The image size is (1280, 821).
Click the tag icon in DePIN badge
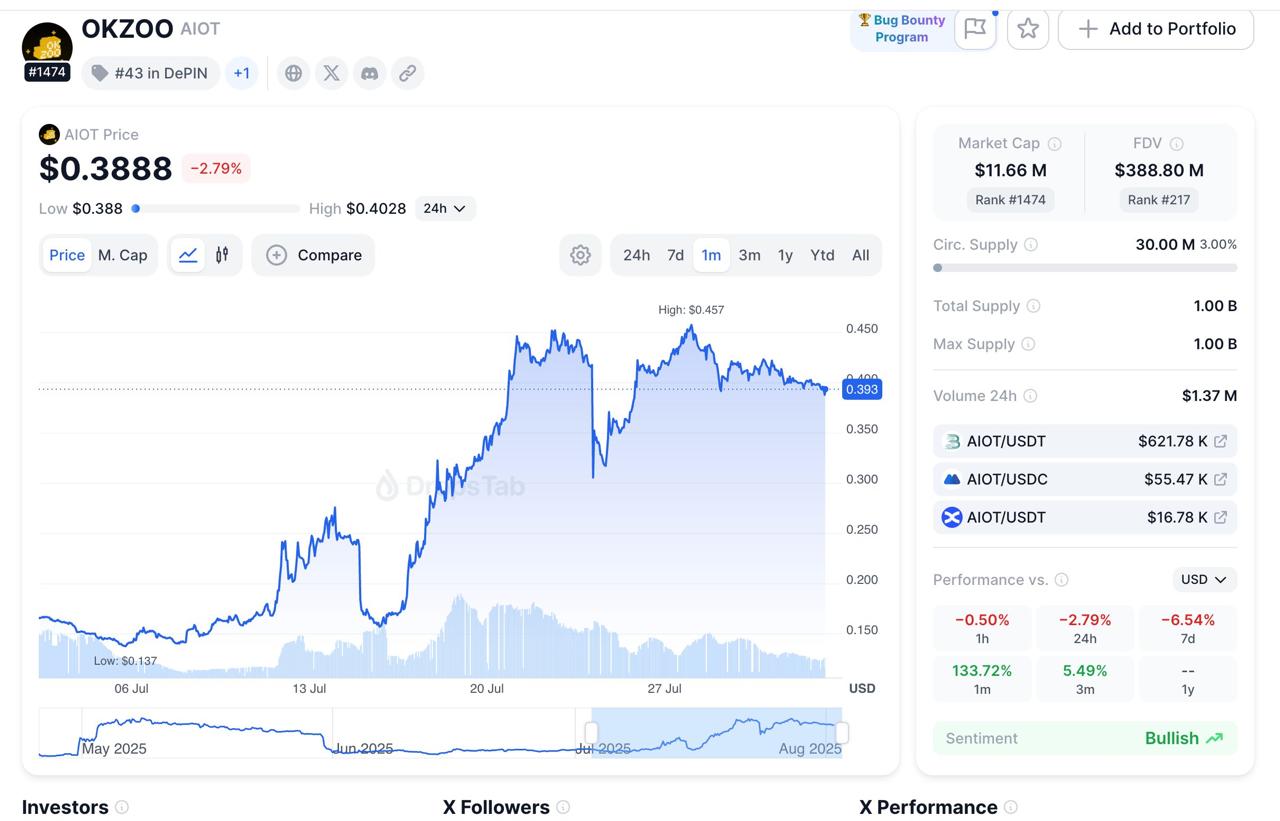click(x=100, y=73)
